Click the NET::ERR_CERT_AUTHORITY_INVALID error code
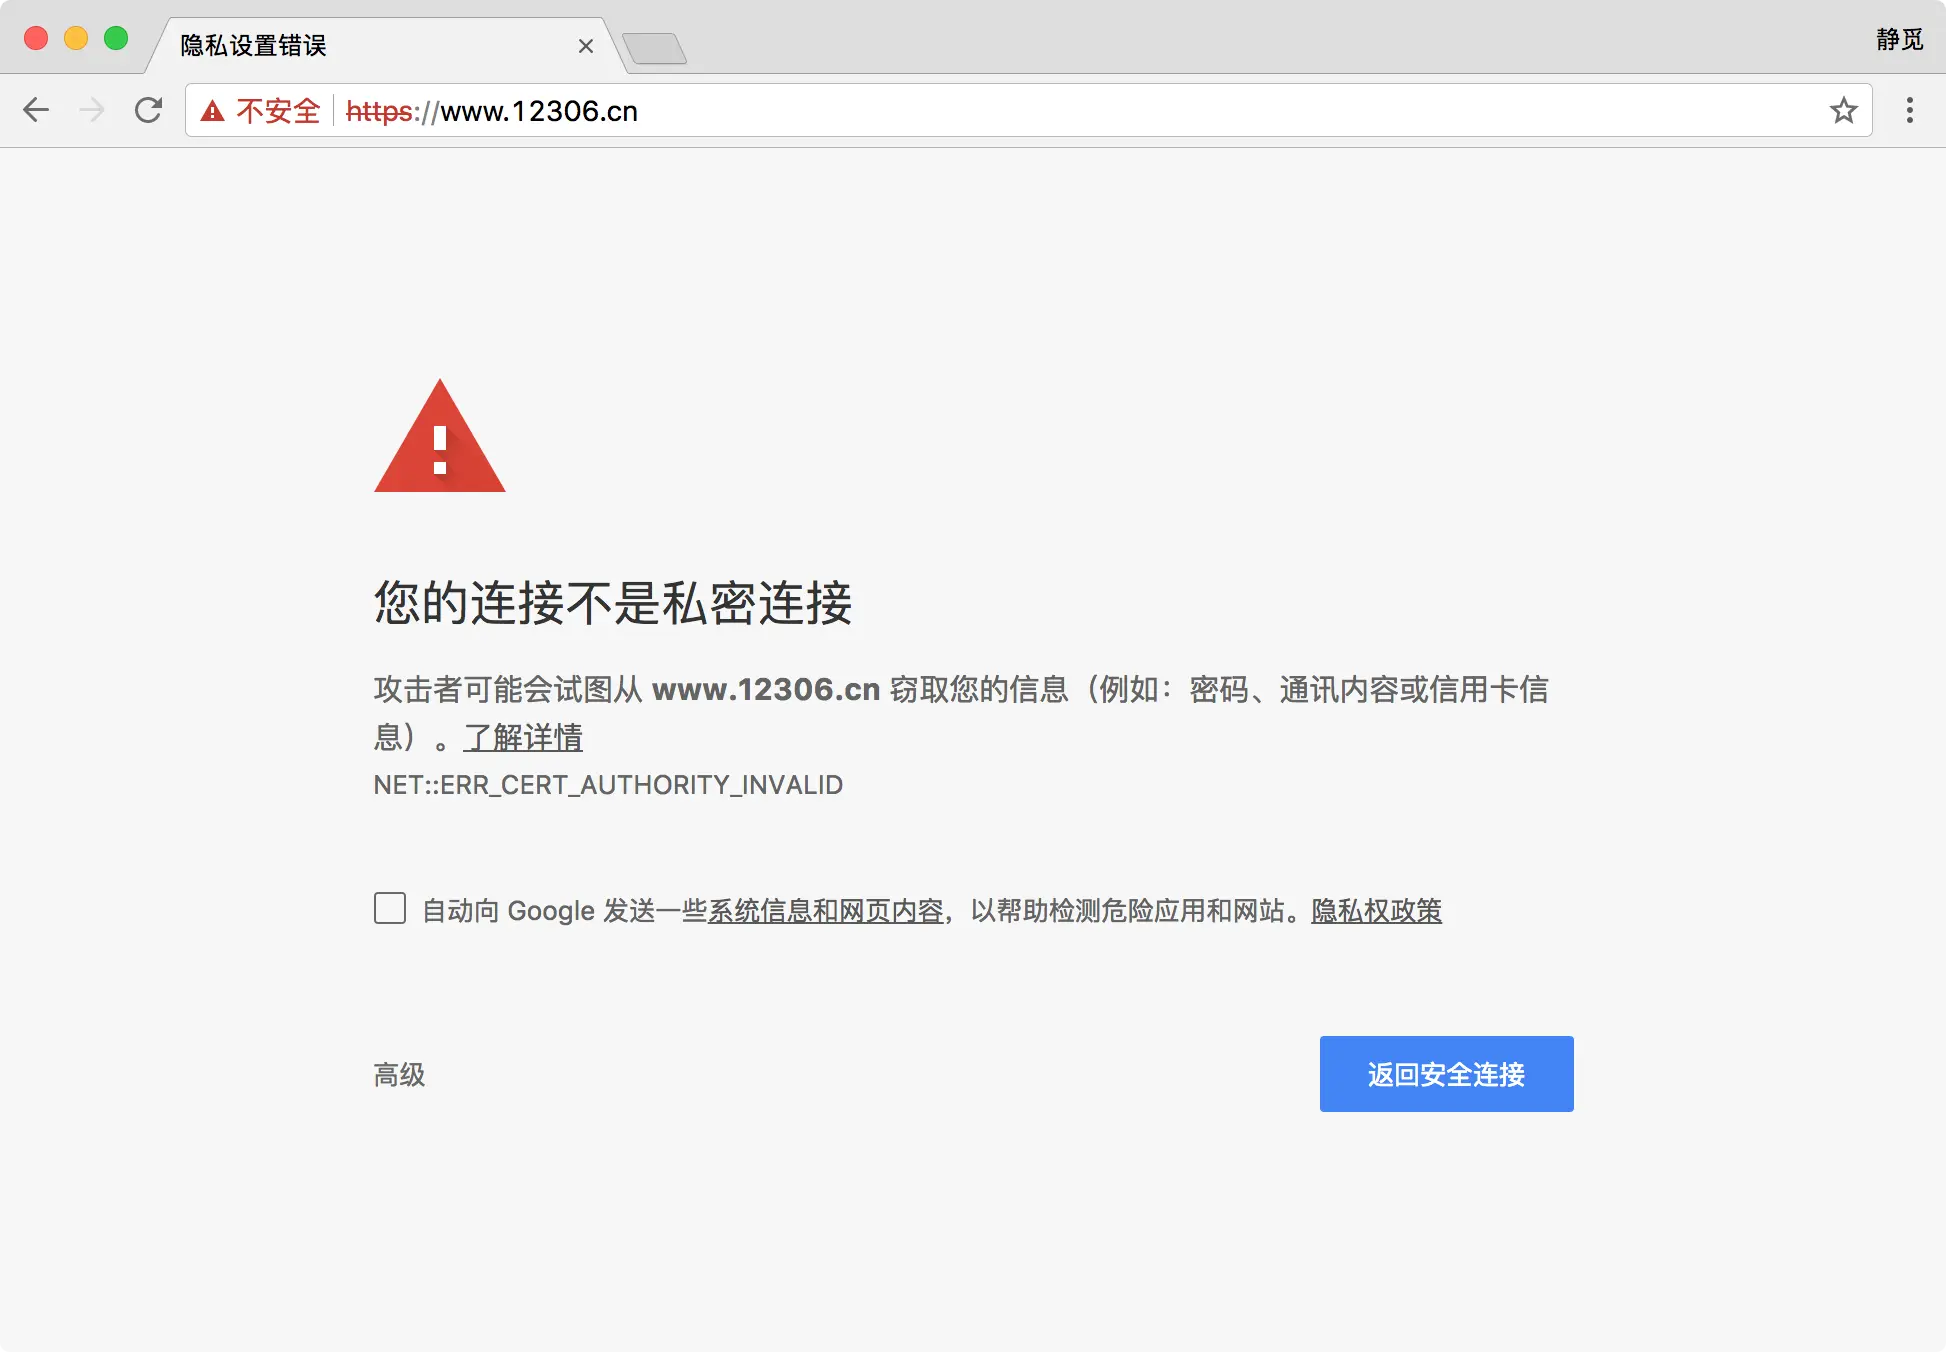 click(608, 785)
